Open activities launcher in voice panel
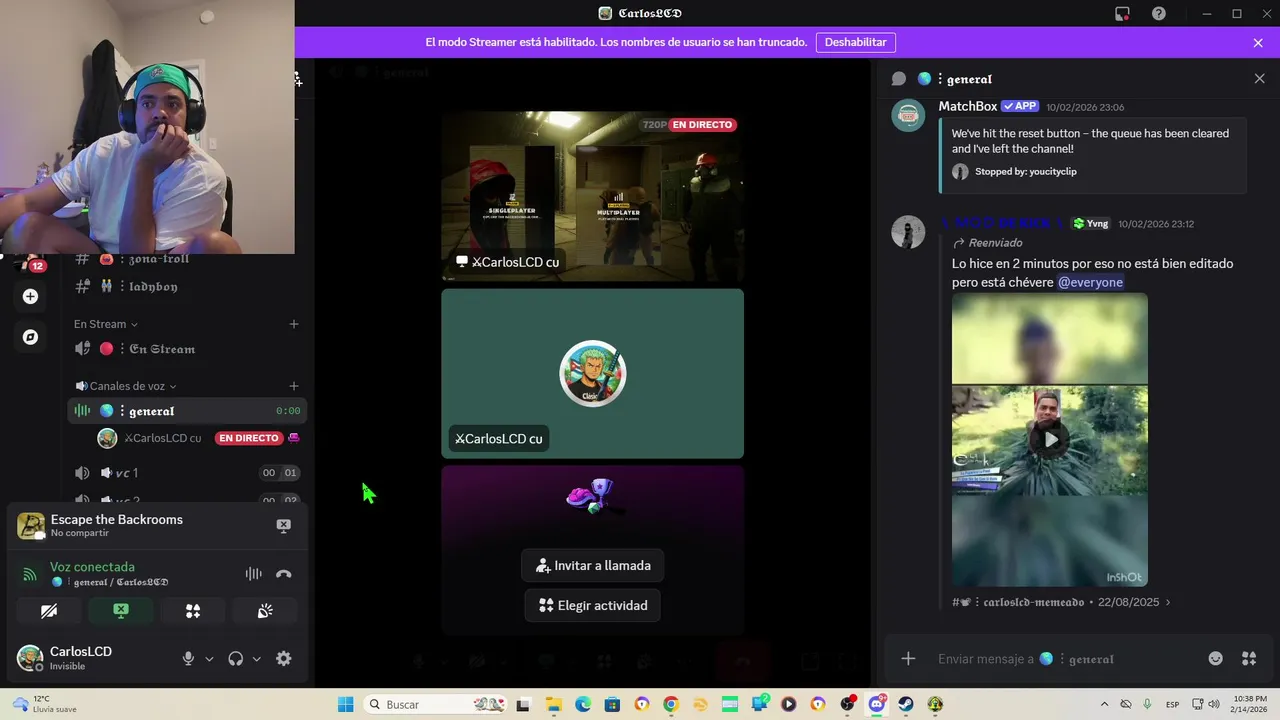This screenshot has width=1280, height=720. click(193, 611)
